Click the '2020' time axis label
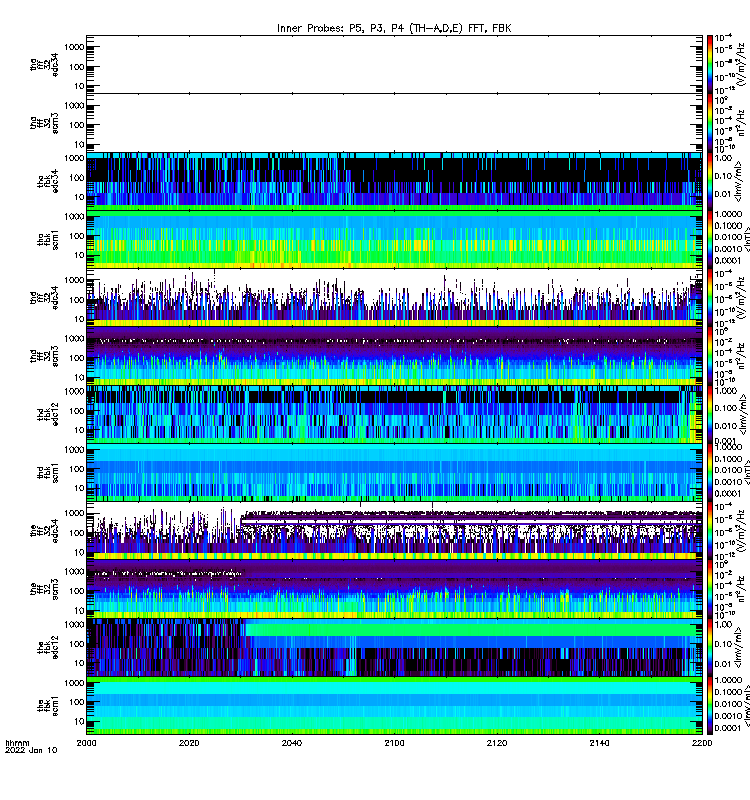 189,743
